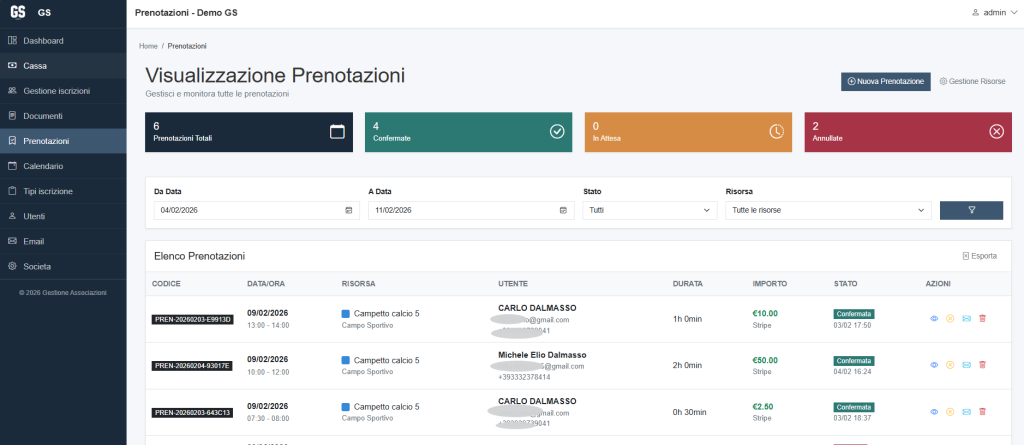
Task: Click Esporta to export bookings
Action: (979, 256)
